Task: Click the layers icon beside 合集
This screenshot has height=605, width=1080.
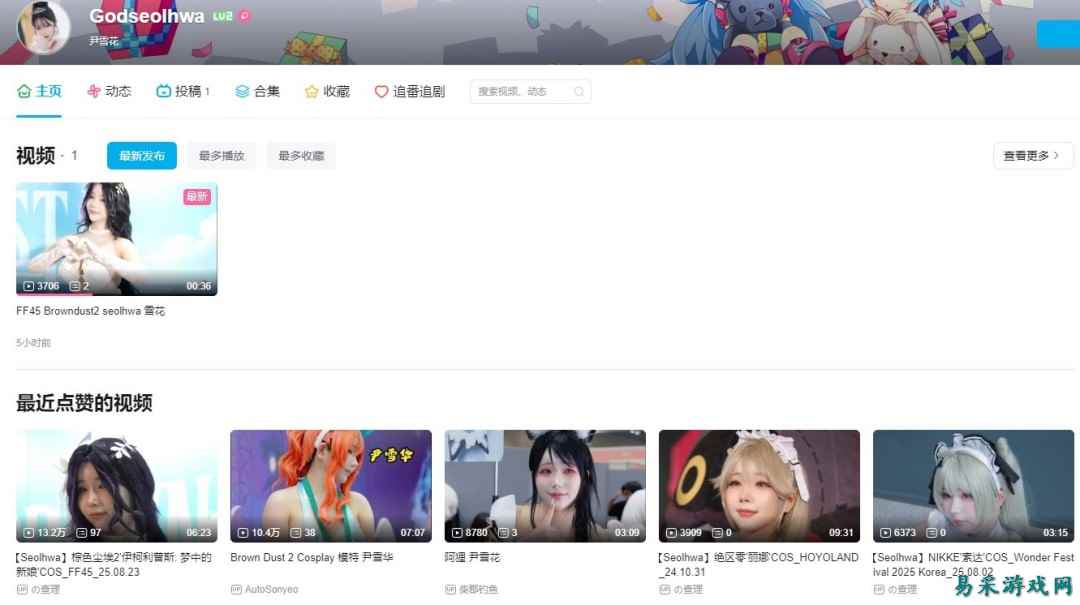Action: click(x=242, y=91)
